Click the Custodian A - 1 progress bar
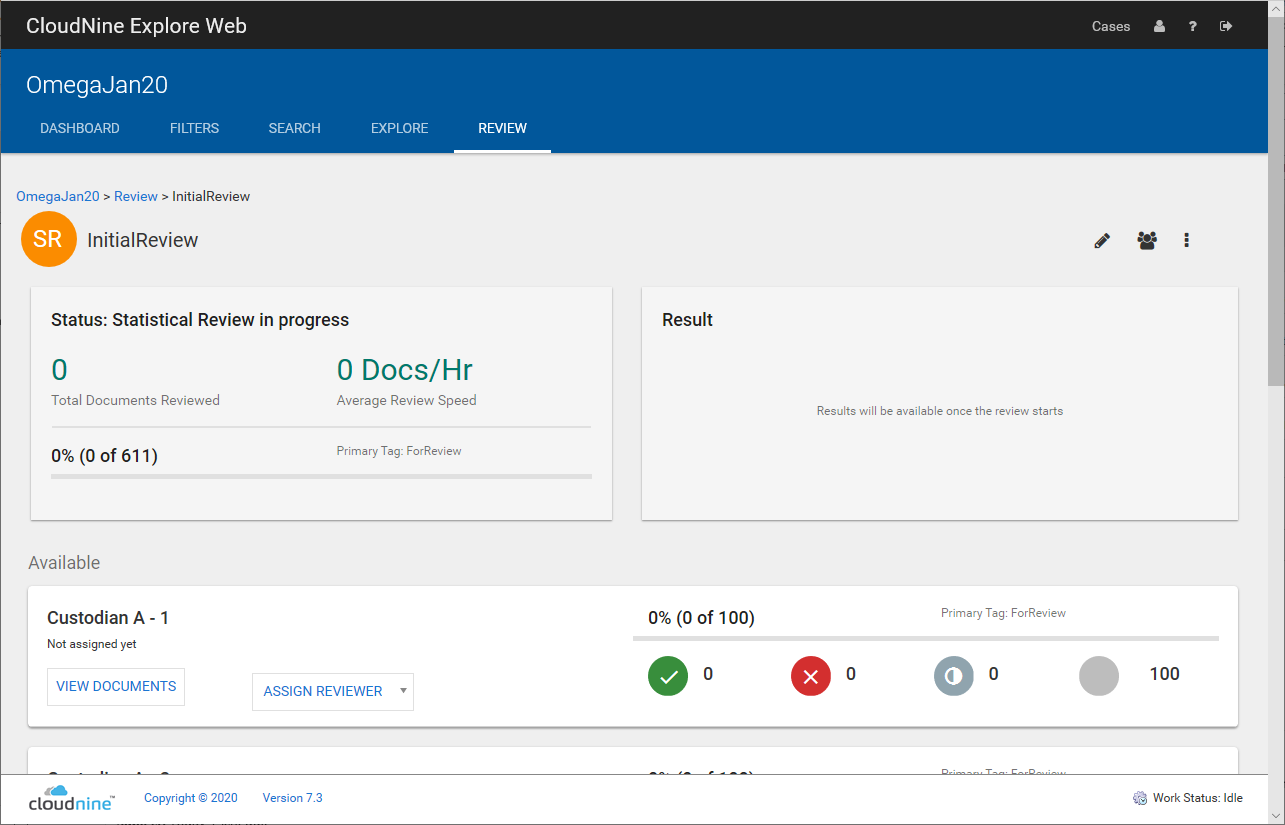The width and height of the screenshot is (1285, 825). pyautogui.click(x=926, y=638)
